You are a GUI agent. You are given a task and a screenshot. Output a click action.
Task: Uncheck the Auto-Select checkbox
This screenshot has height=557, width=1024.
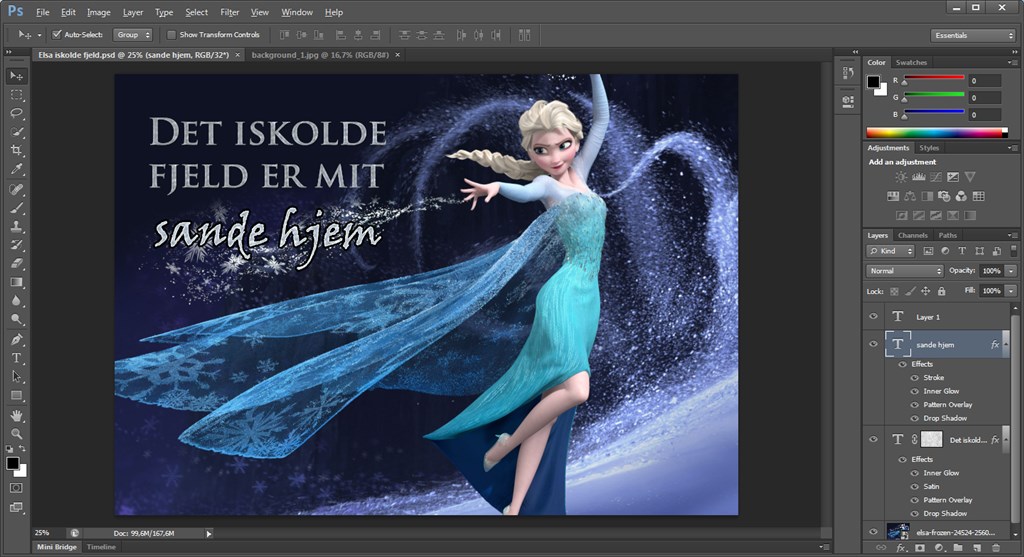(x=57, y=35)
